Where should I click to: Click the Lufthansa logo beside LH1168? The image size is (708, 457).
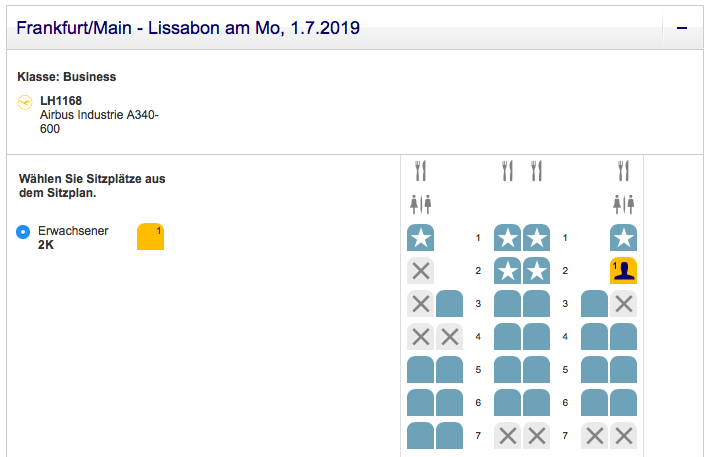(x=25, y=101)
